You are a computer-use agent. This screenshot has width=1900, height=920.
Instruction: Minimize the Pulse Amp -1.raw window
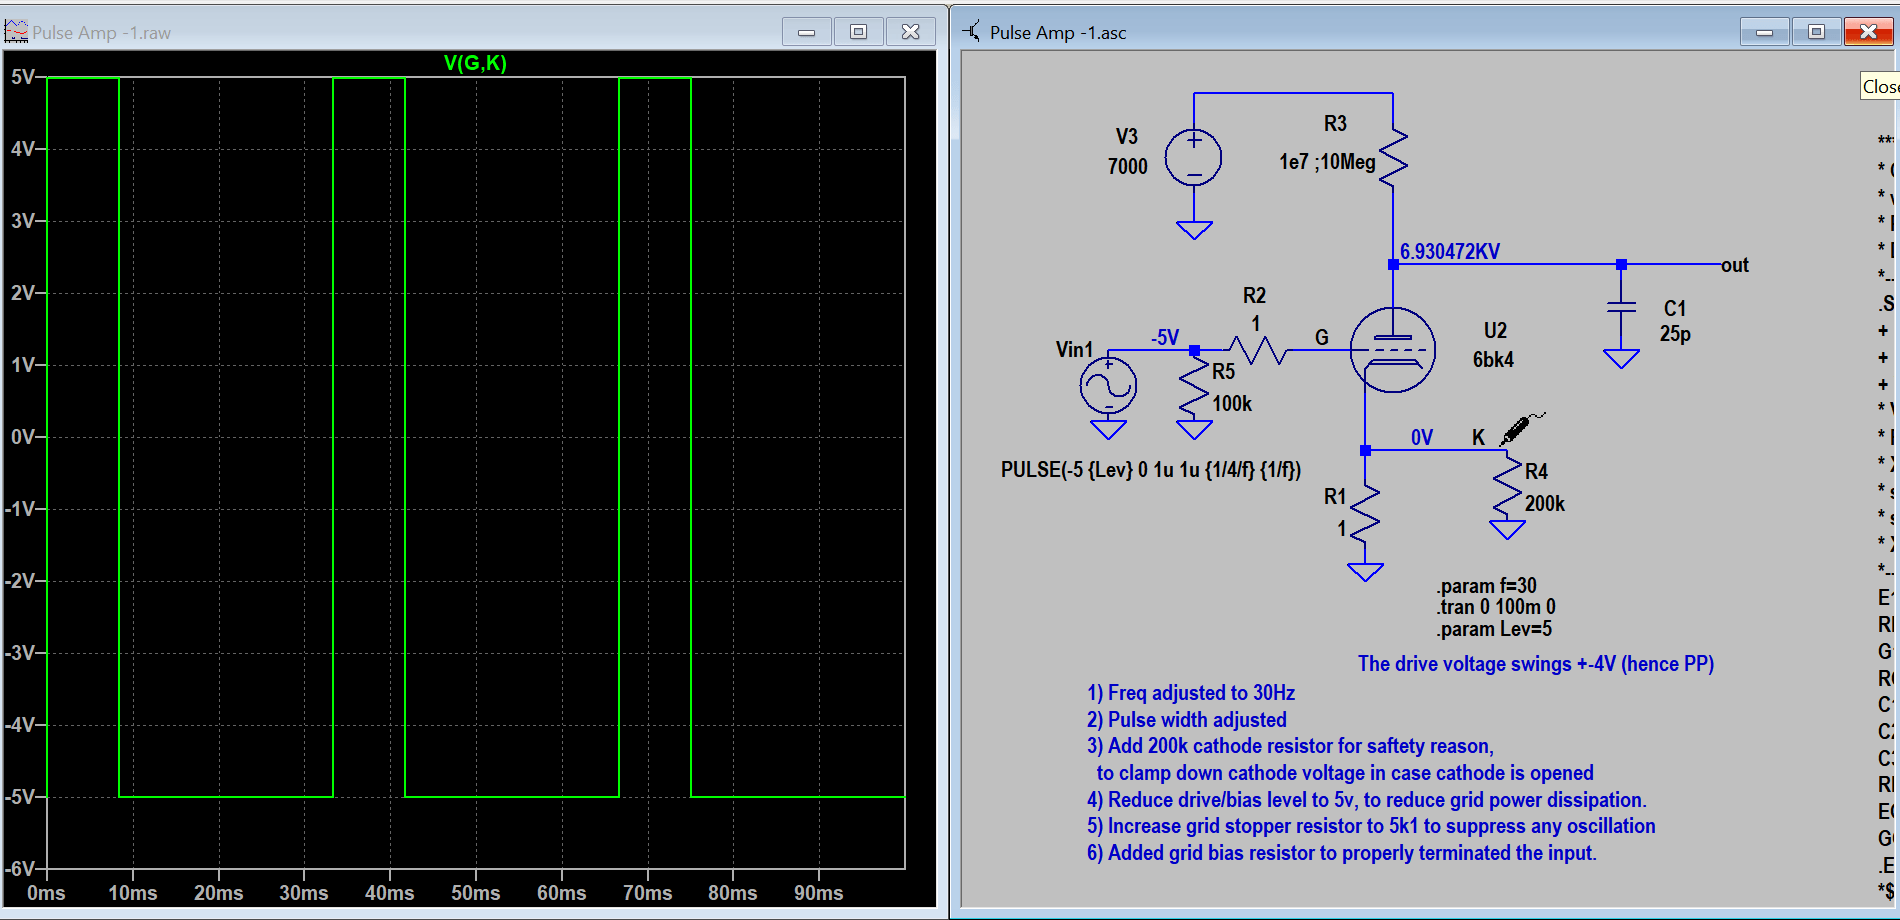pyautogui.click(x=807, y=32)
